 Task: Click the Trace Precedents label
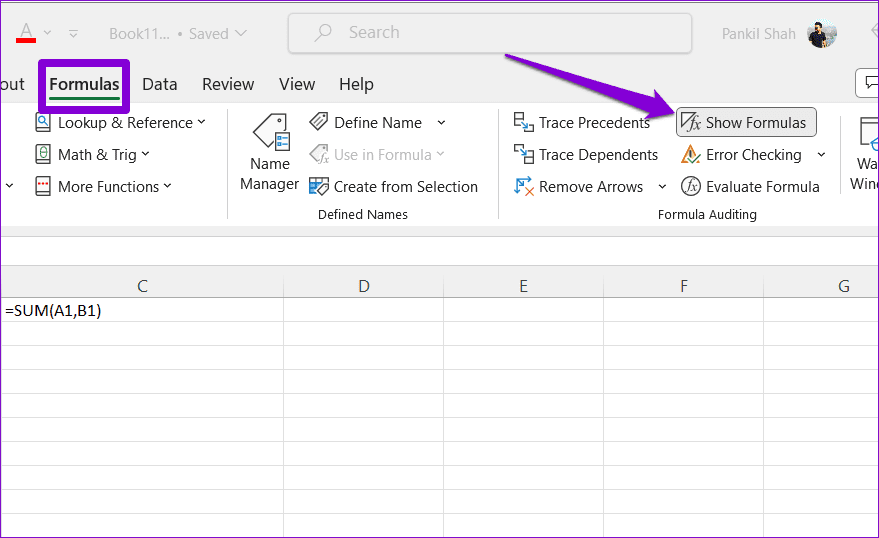594,123
